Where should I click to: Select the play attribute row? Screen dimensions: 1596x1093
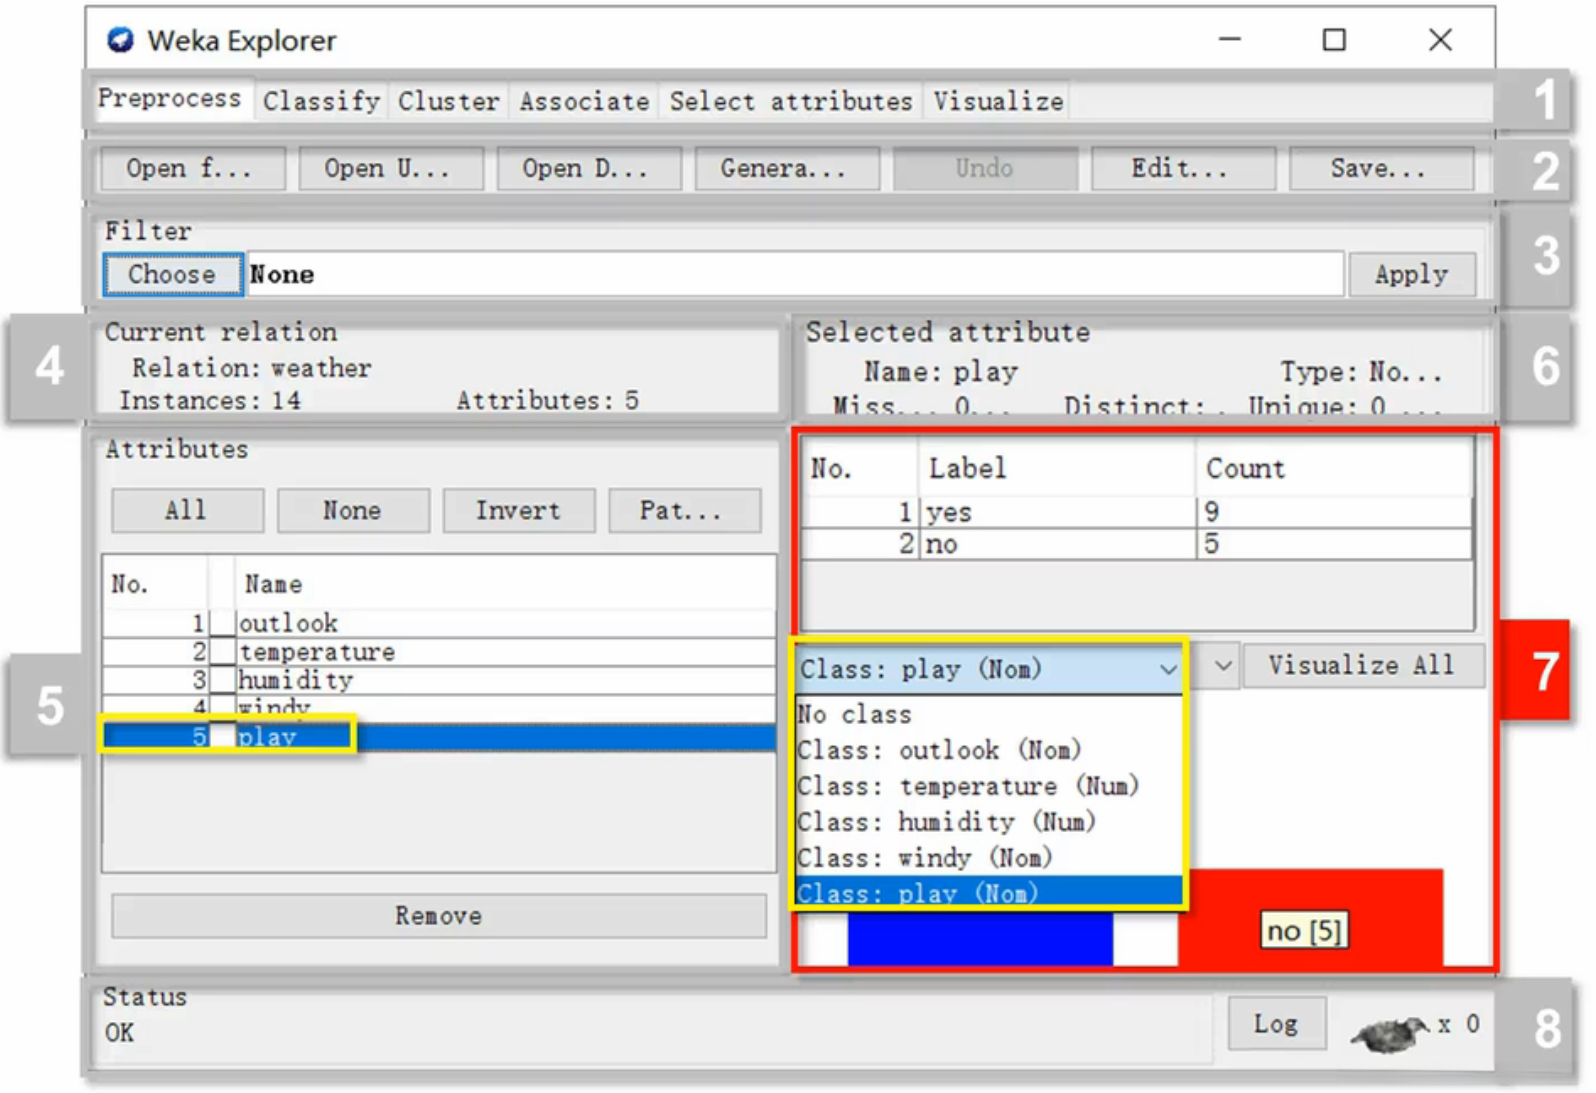click(440, 737)
